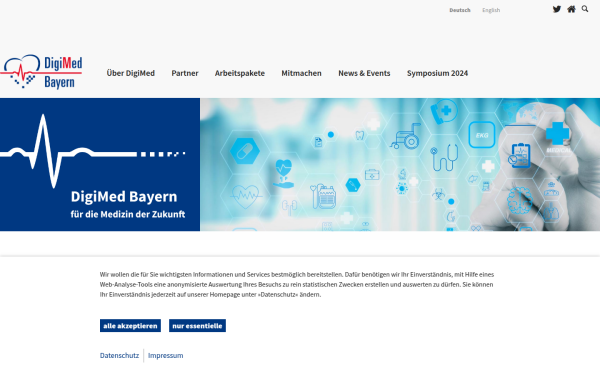
Task: Click the DigiMed Bayern logo
Action: click(41, 72)
